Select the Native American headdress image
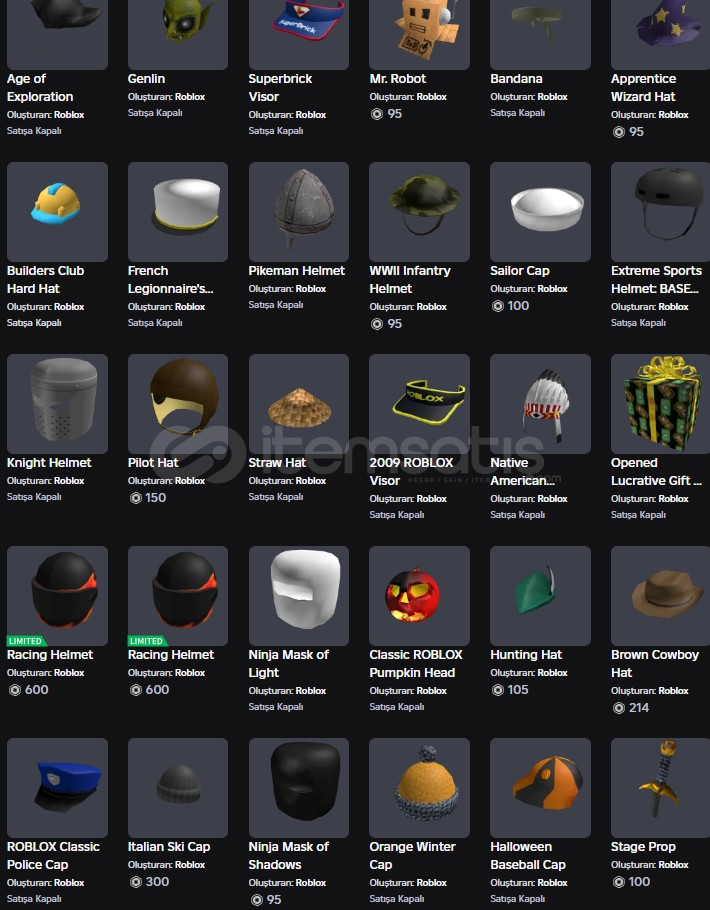The width and height of the screenshot is (710, 910). (x=540, y=404)
